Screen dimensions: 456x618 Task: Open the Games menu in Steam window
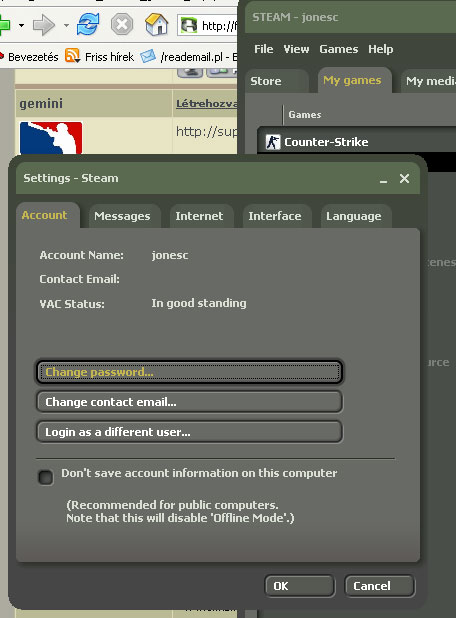[339, 49]
